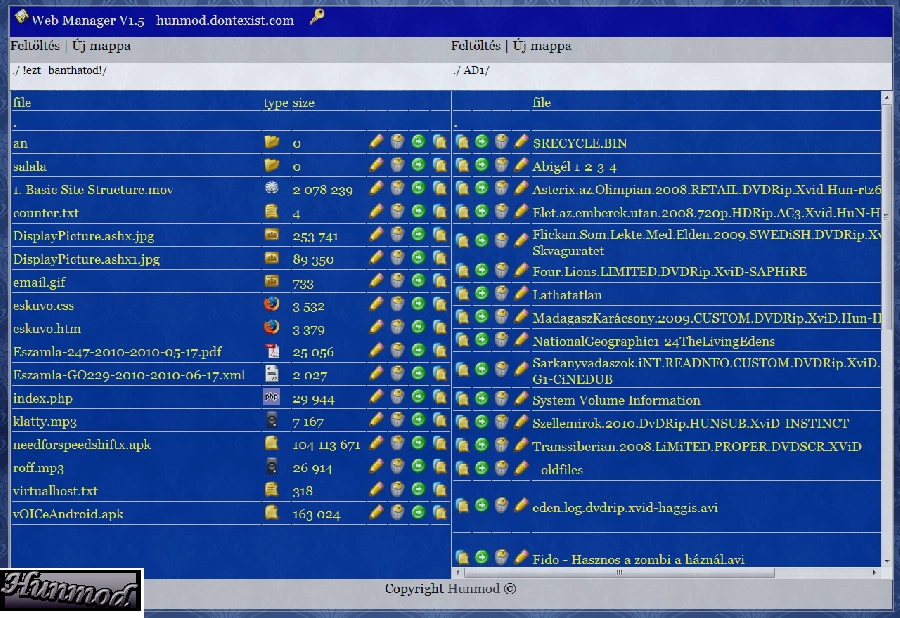Click the trash icon for System Volume Information

pyautogui.click(x=501, y=399)
